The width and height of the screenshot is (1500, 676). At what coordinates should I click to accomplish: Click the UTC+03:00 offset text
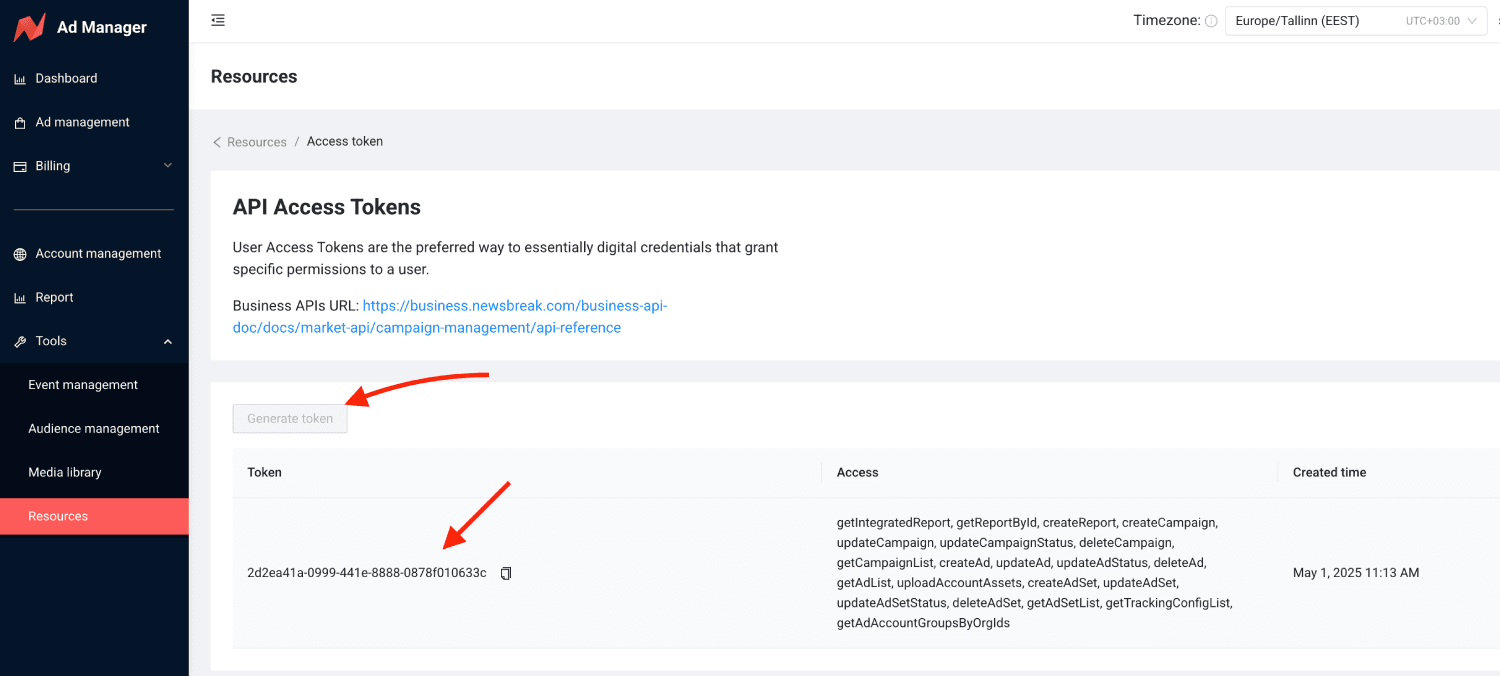click(1432, 21)
